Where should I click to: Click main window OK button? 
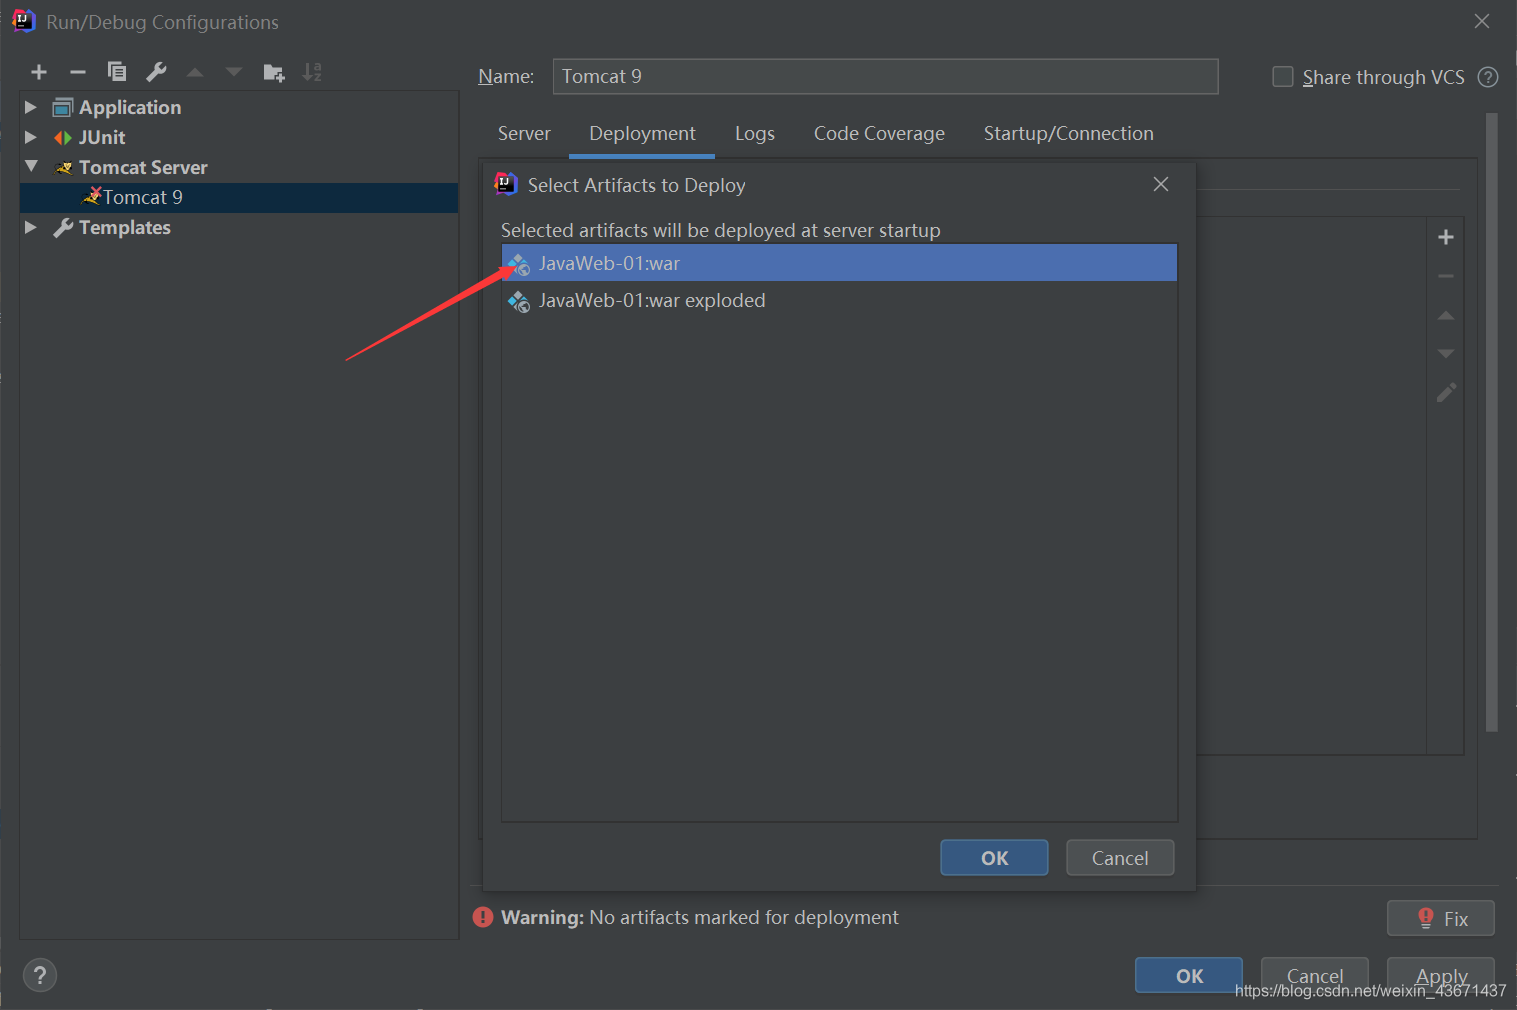point(1189,975)
